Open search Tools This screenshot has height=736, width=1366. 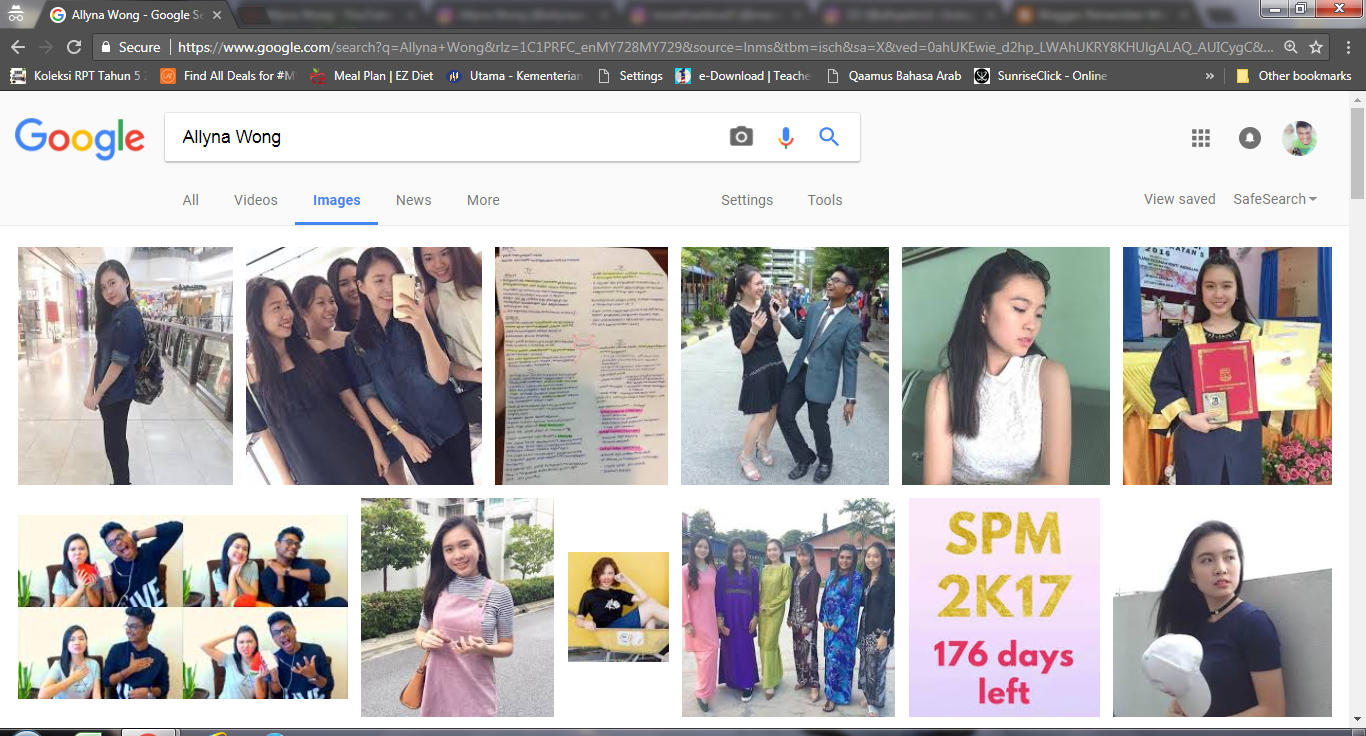tap(824, 200)
